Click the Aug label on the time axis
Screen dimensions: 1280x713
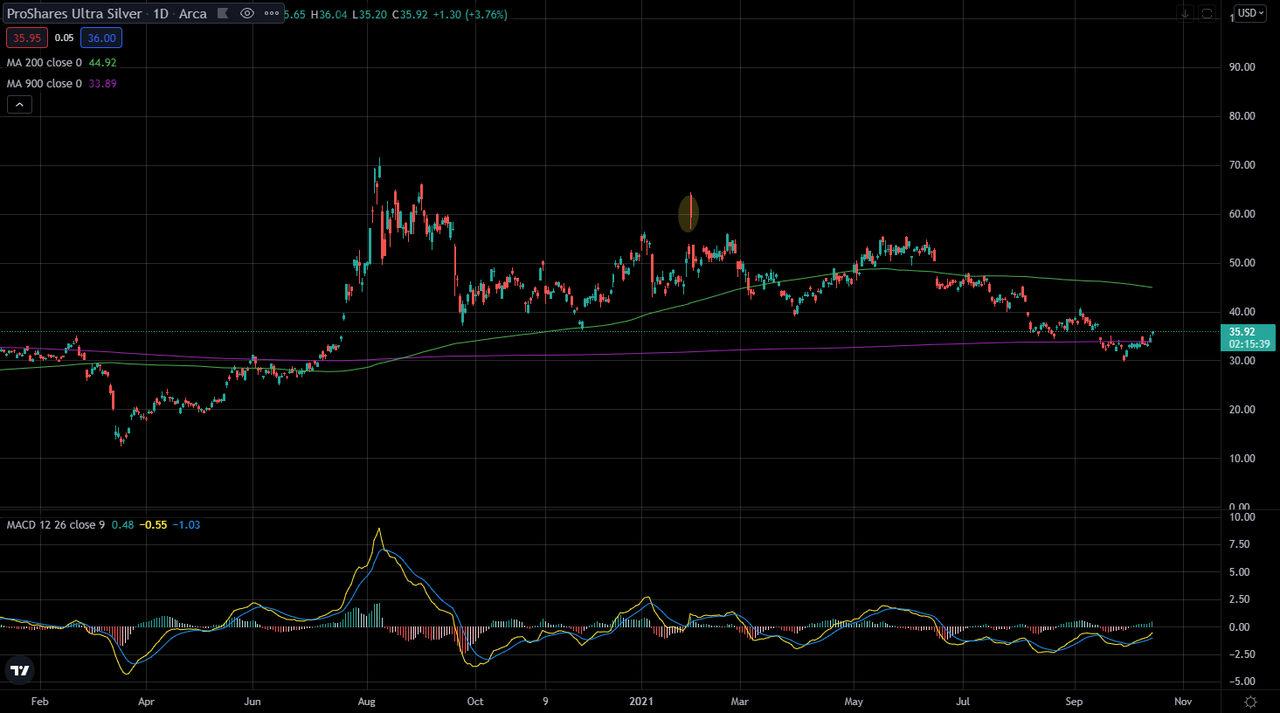(367, 701)
